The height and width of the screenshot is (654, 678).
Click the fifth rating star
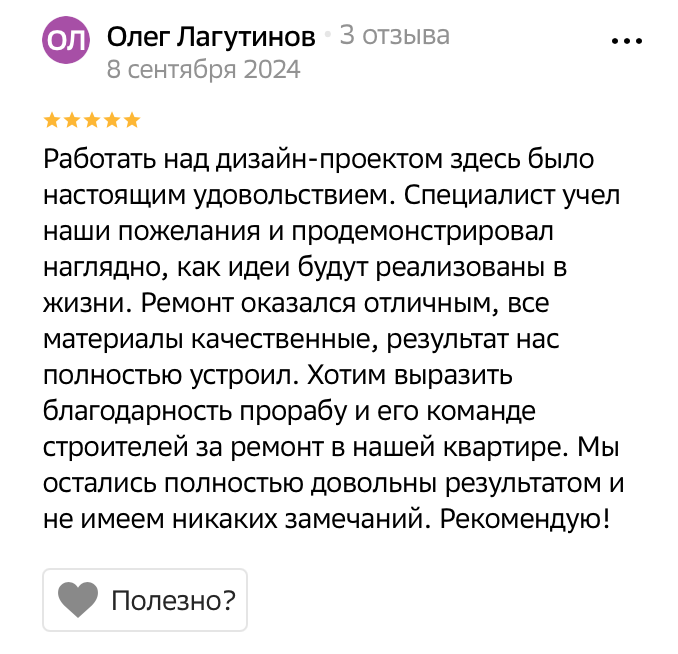pos(131,121)
